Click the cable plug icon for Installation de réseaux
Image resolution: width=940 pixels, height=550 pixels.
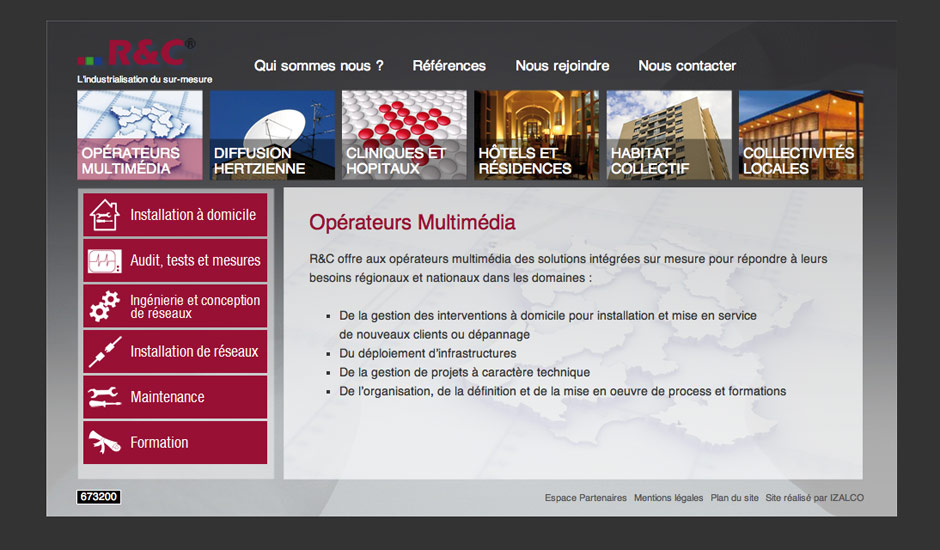104,352
